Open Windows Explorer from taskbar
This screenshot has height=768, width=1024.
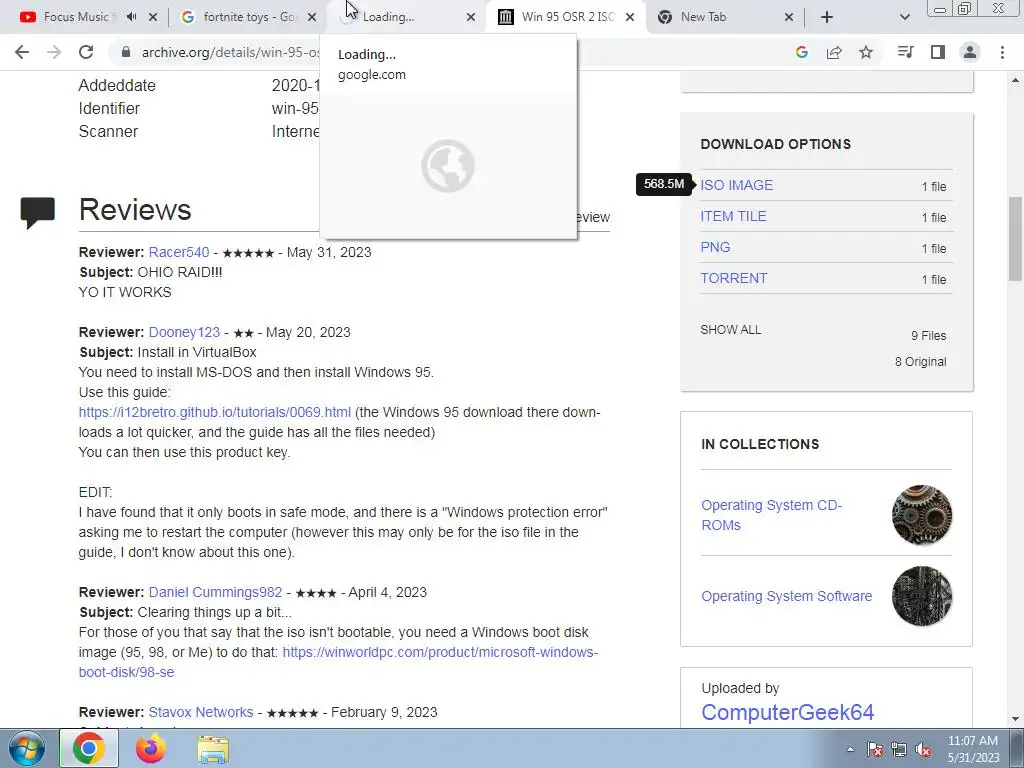[213, 750]
